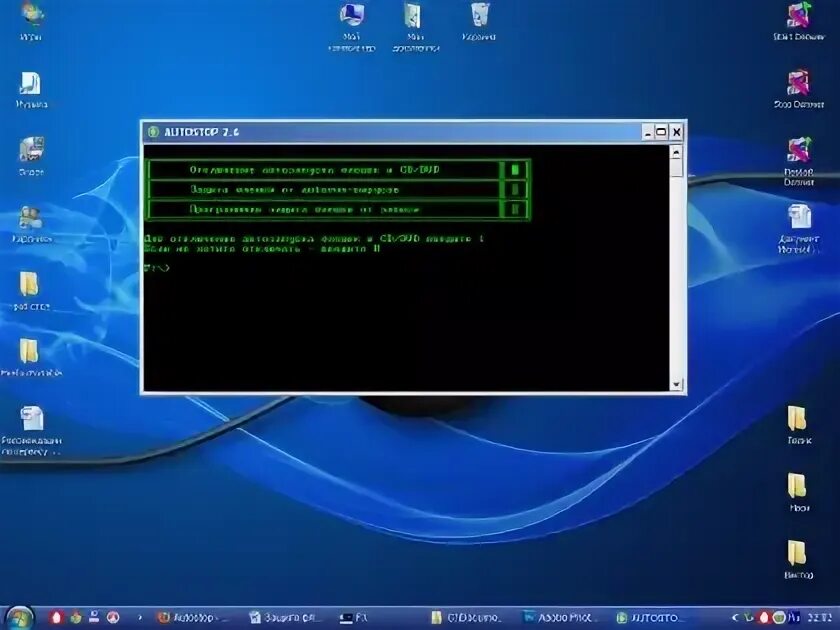This screenshot has width=840, height=630.
Task: Click the red Opera icon in system tray
Action: point(764,618)
